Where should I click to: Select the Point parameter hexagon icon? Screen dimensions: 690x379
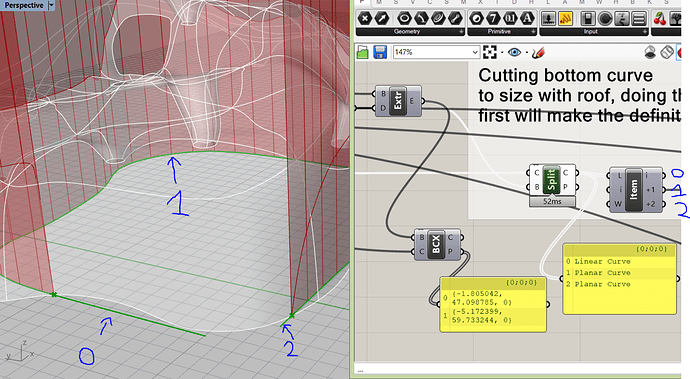coord(365,18)
